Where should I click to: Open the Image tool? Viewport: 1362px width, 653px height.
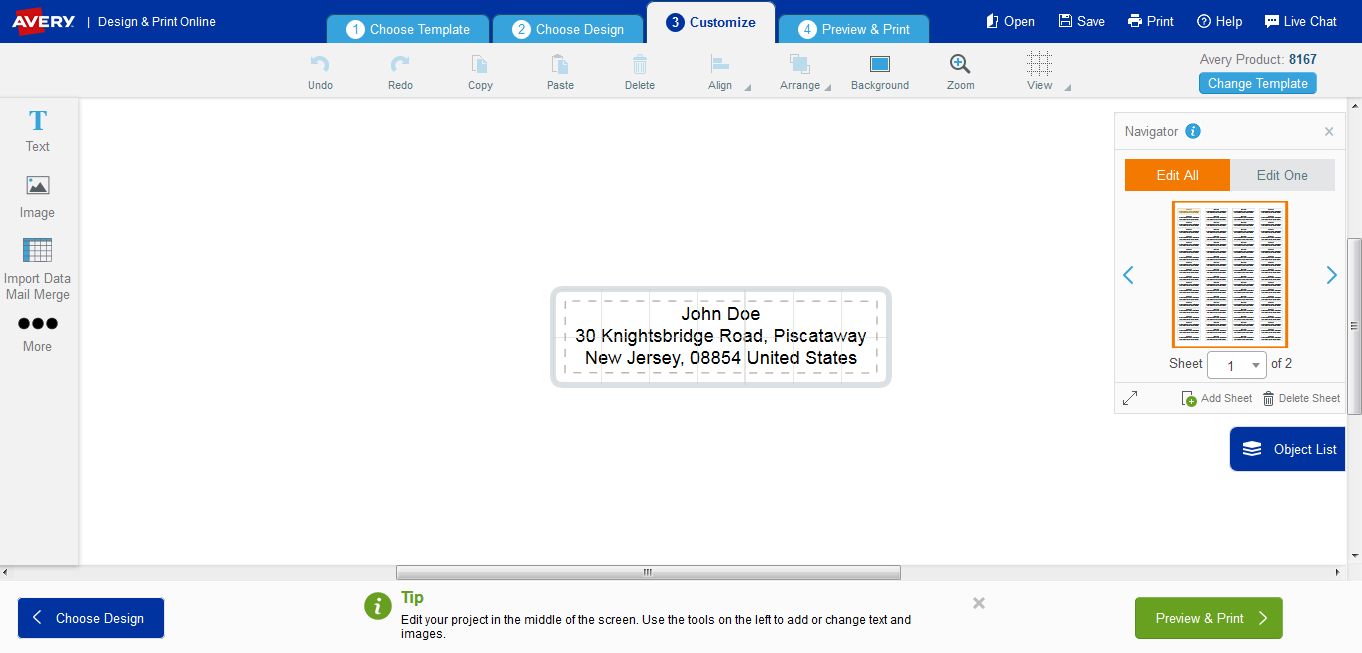pos(37,196)
